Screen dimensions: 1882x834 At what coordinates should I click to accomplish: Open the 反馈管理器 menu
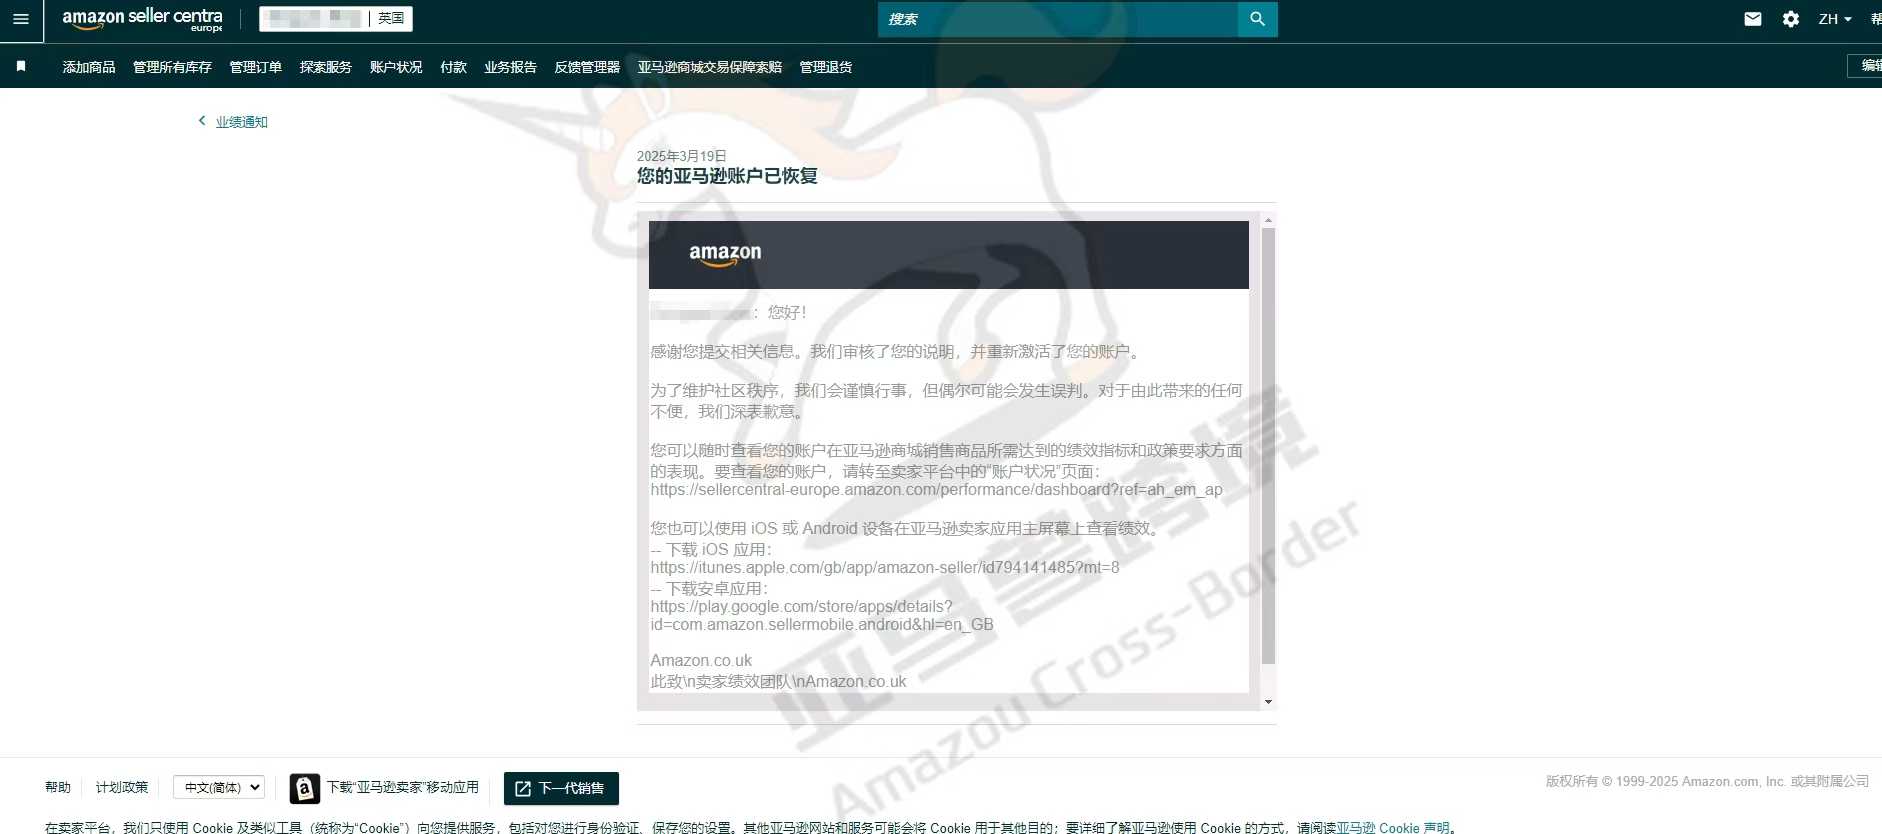(x=587, y=67)
